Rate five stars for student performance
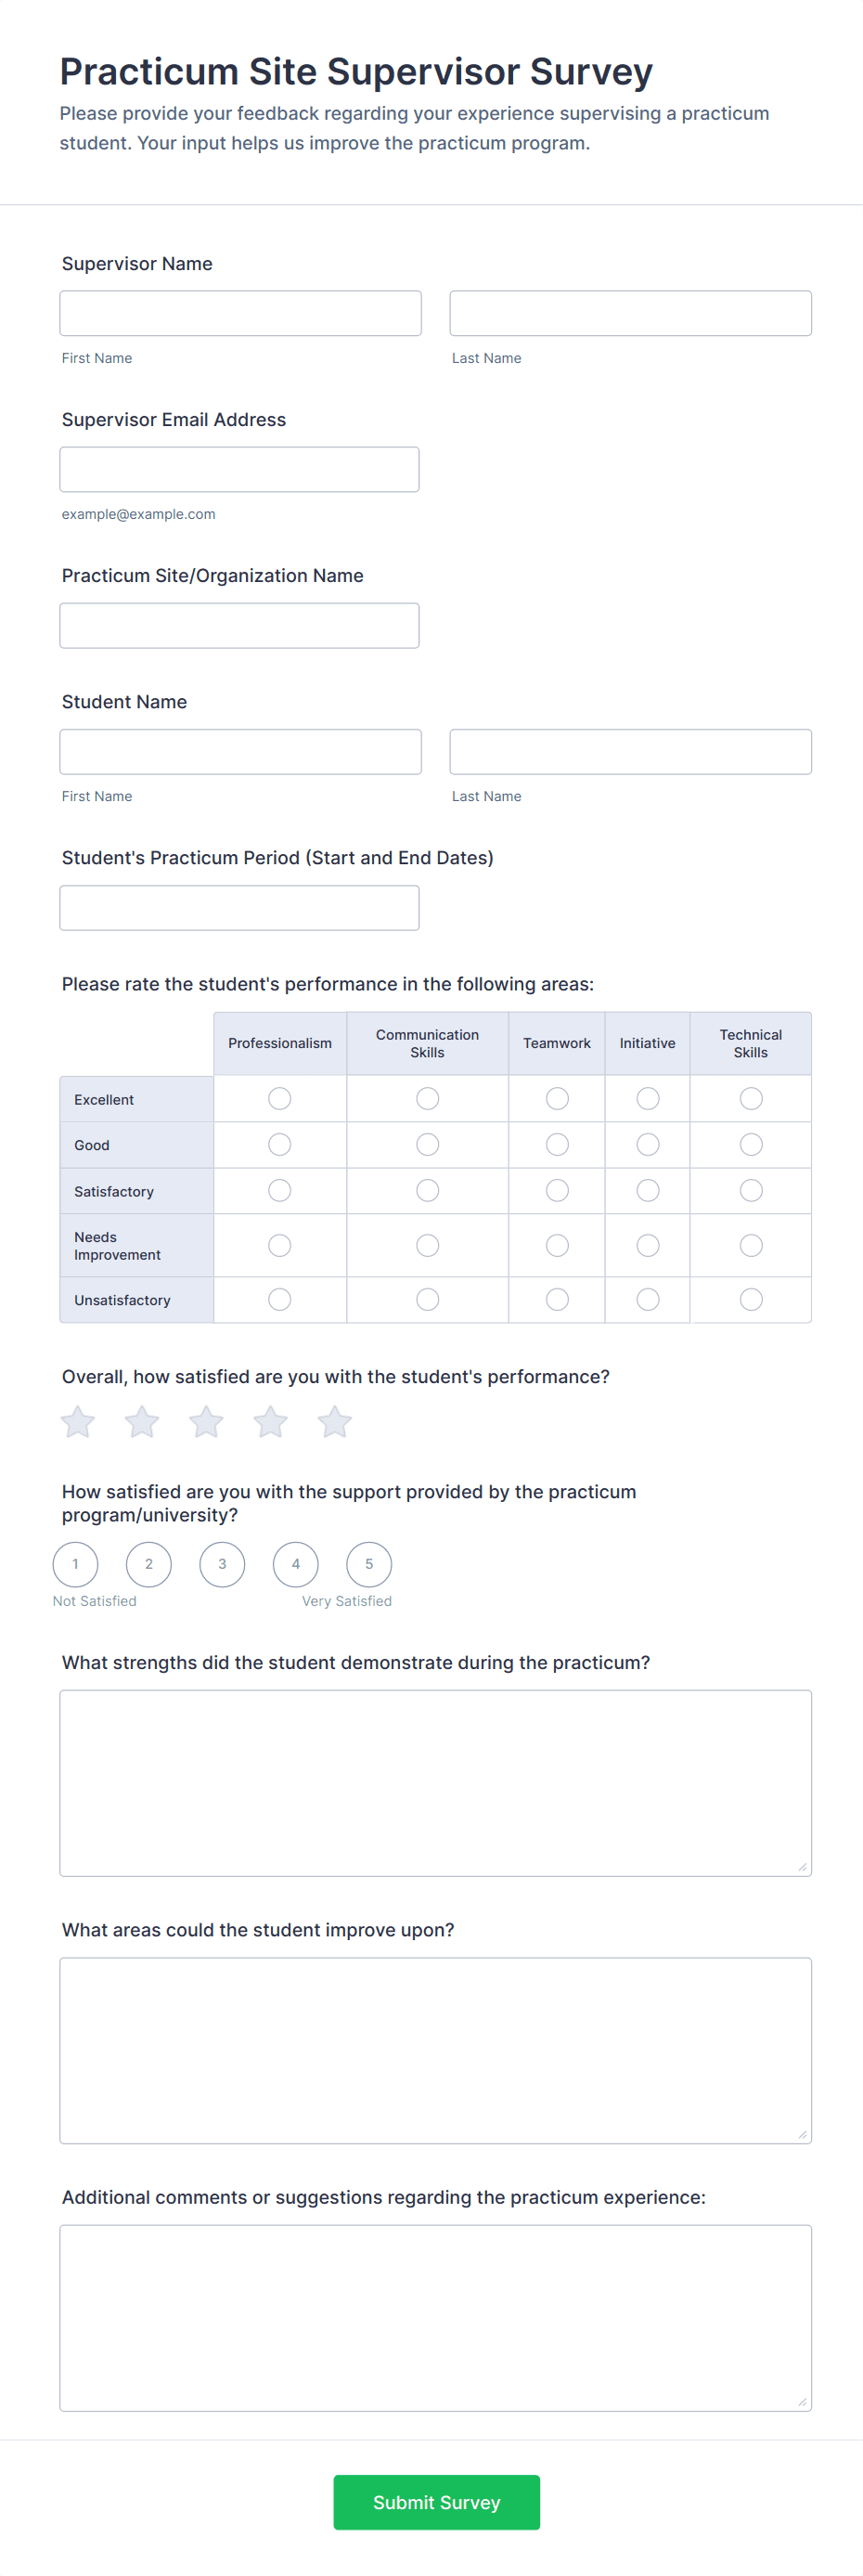Screen dimensions: 863x2576 pos(334,1421)
